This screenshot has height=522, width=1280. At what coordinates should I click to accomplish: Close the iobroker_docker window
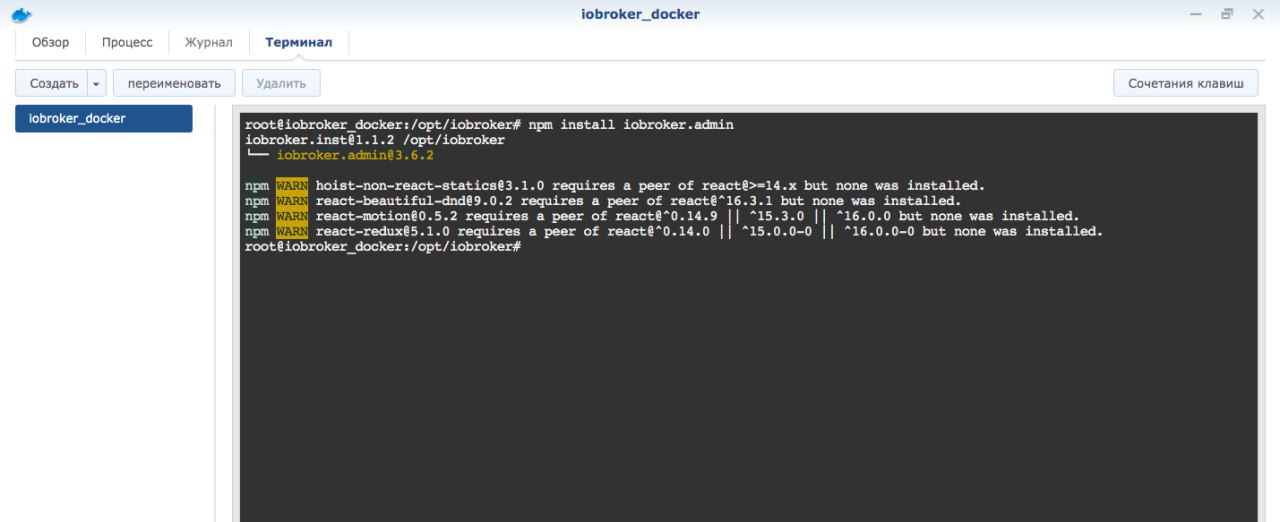(x=1258, y=14)
